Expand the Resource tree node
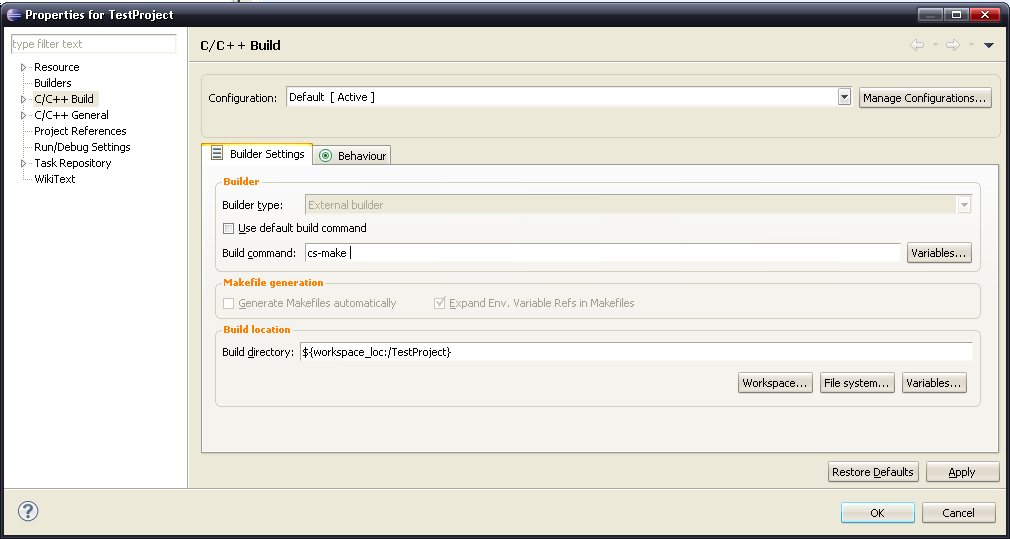The height and width of the screenshot is (539, 1010). pos(23,67)
